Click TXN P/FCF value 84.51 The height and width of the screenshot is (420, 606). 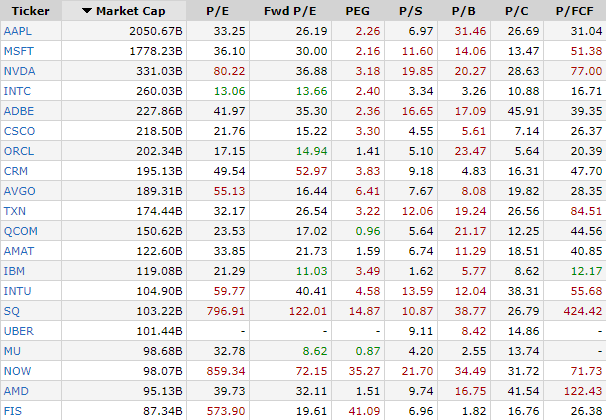[x=586, y=211]
